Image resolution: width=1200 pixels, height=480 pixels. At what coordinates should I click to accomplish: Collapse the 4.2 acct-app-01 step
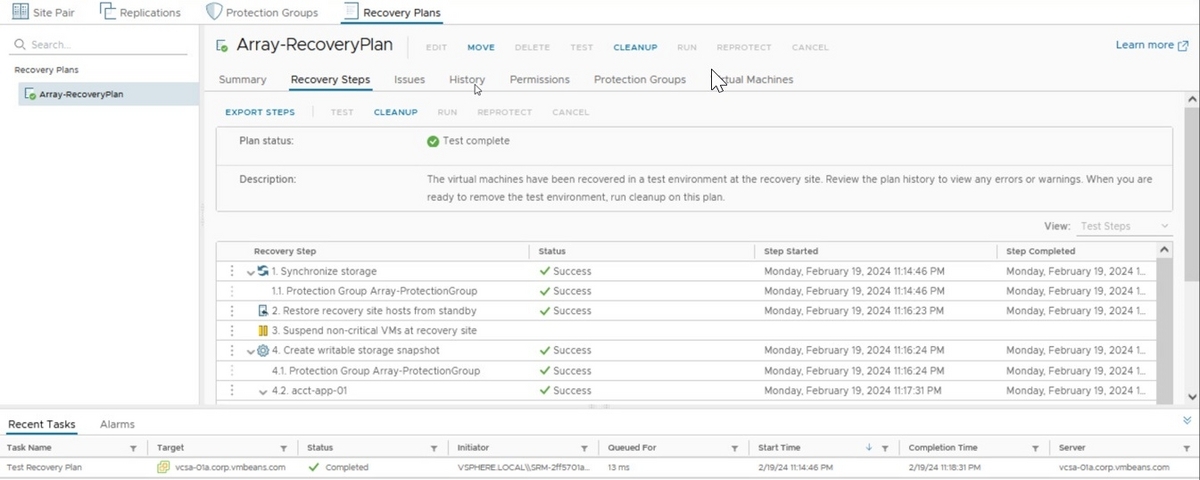point(263,391)
